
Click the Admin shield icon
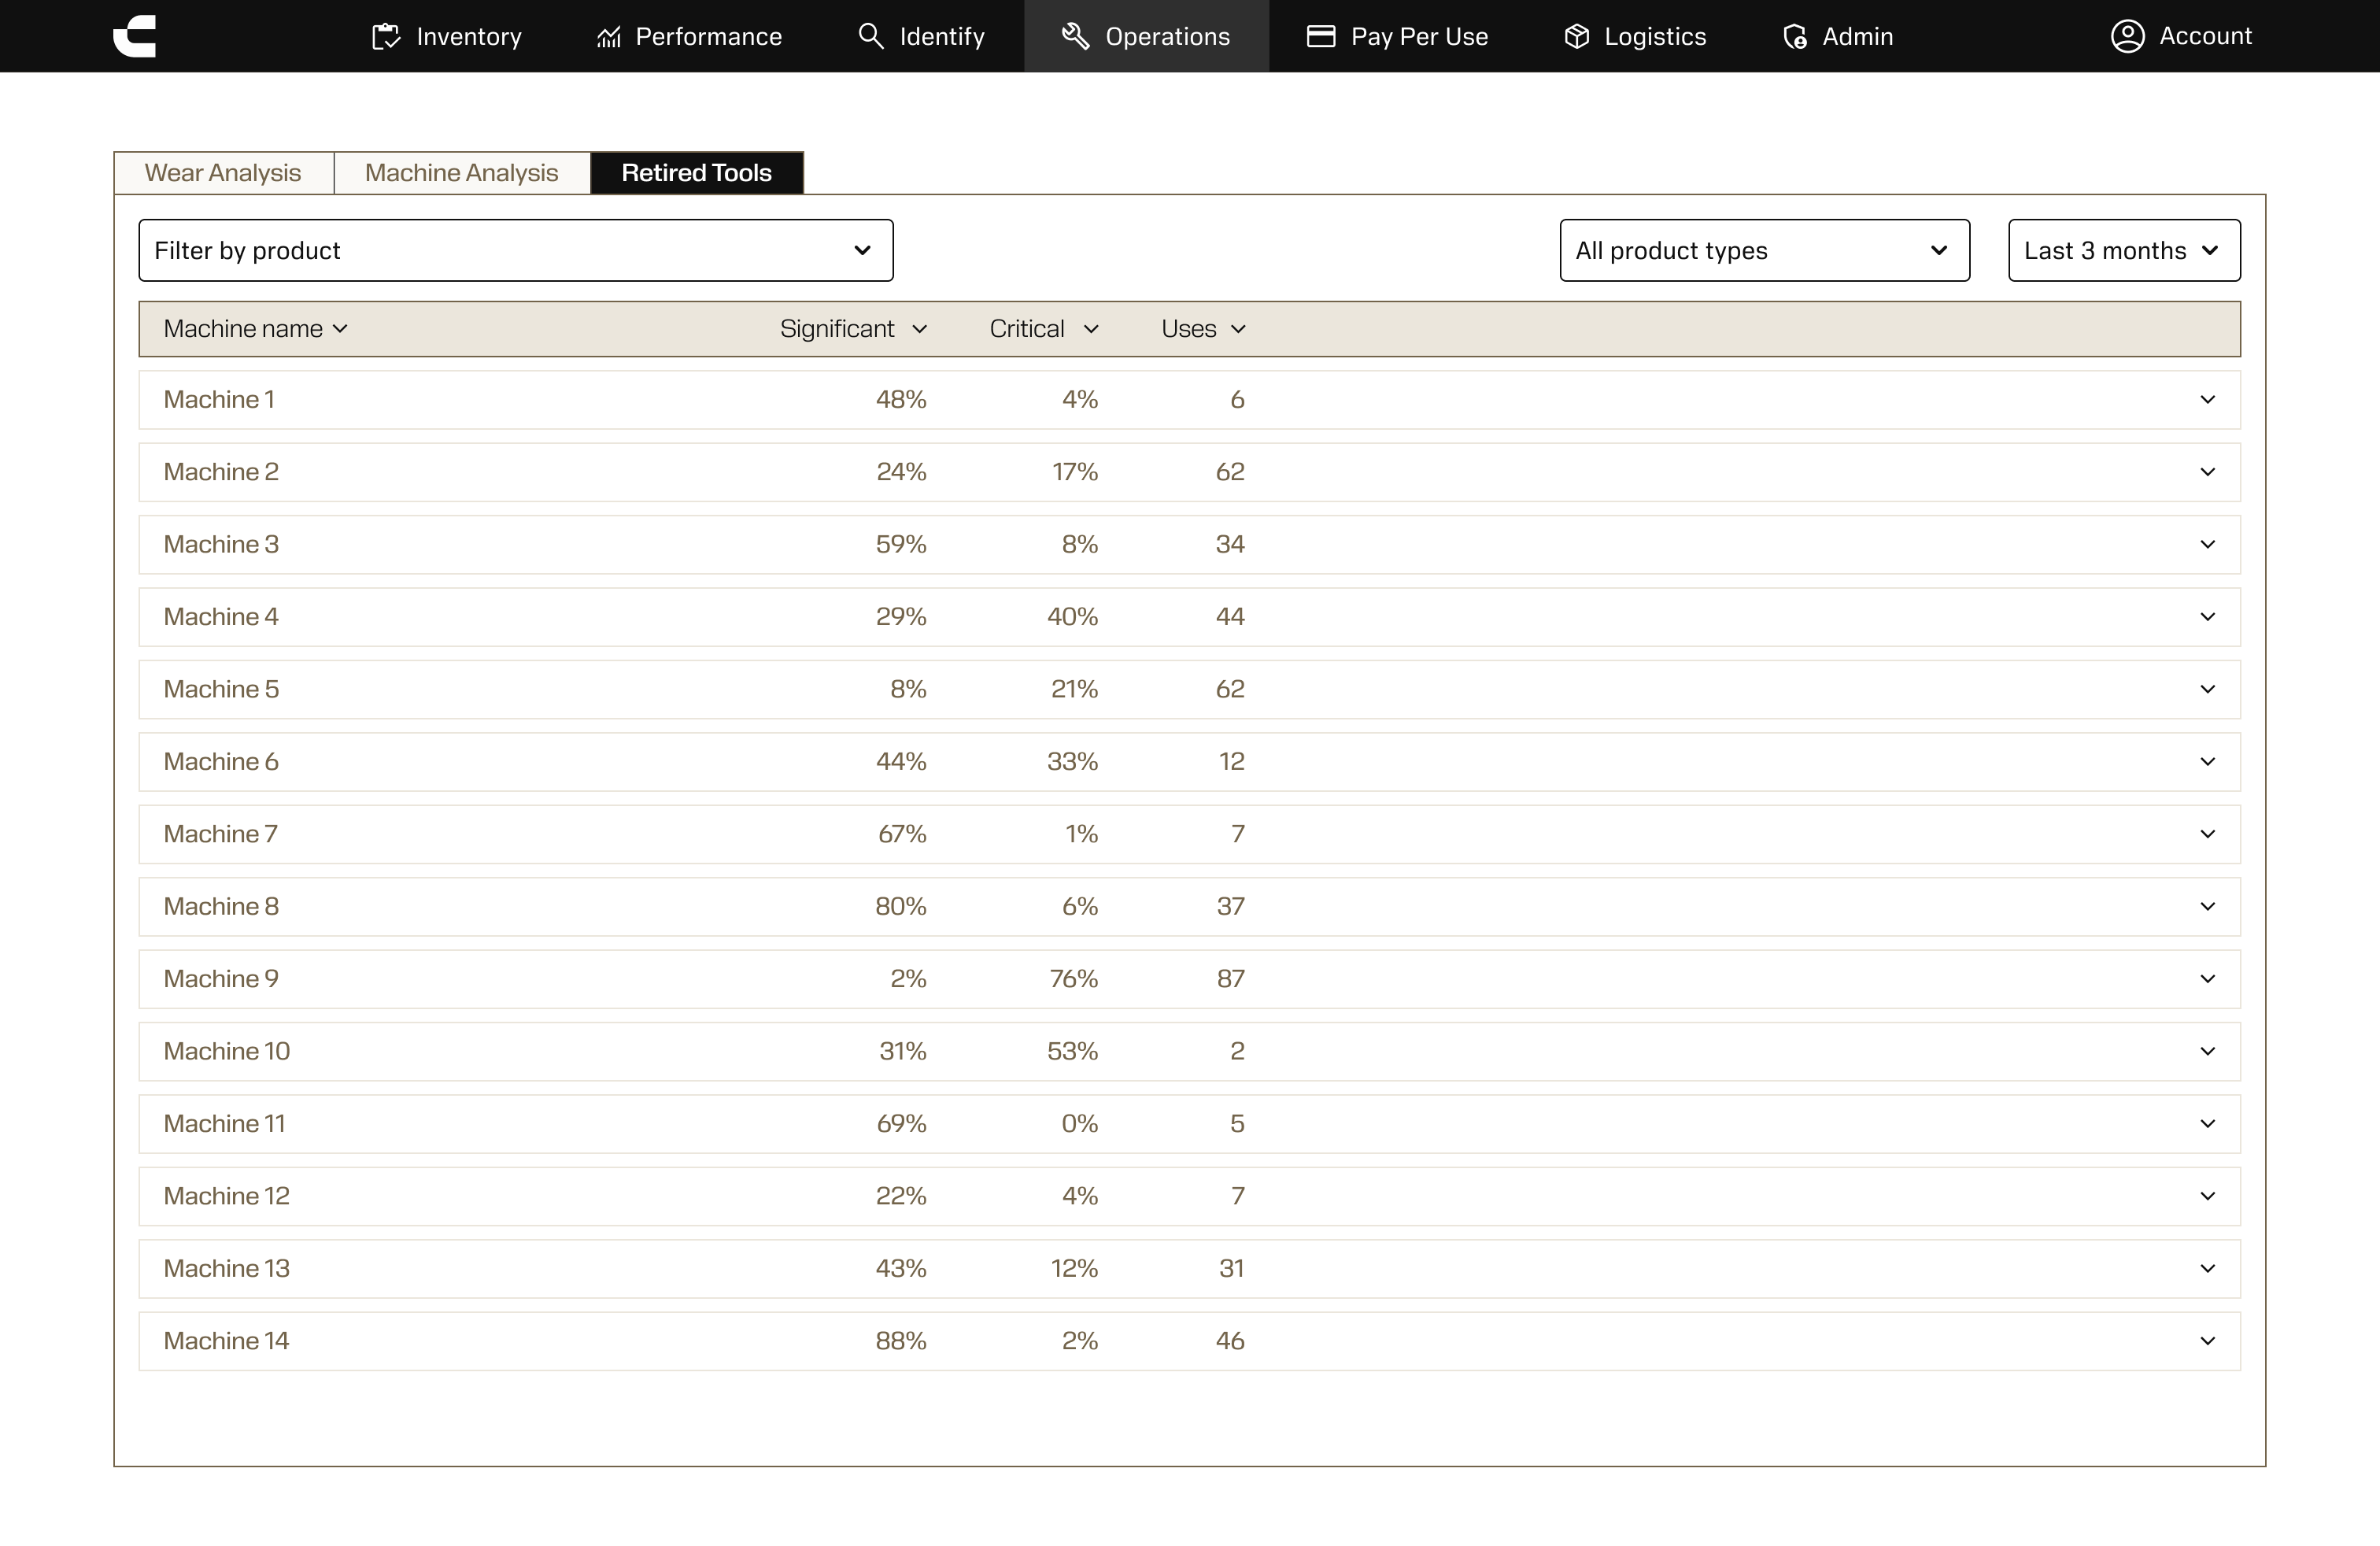click(x=1795, y=37)
